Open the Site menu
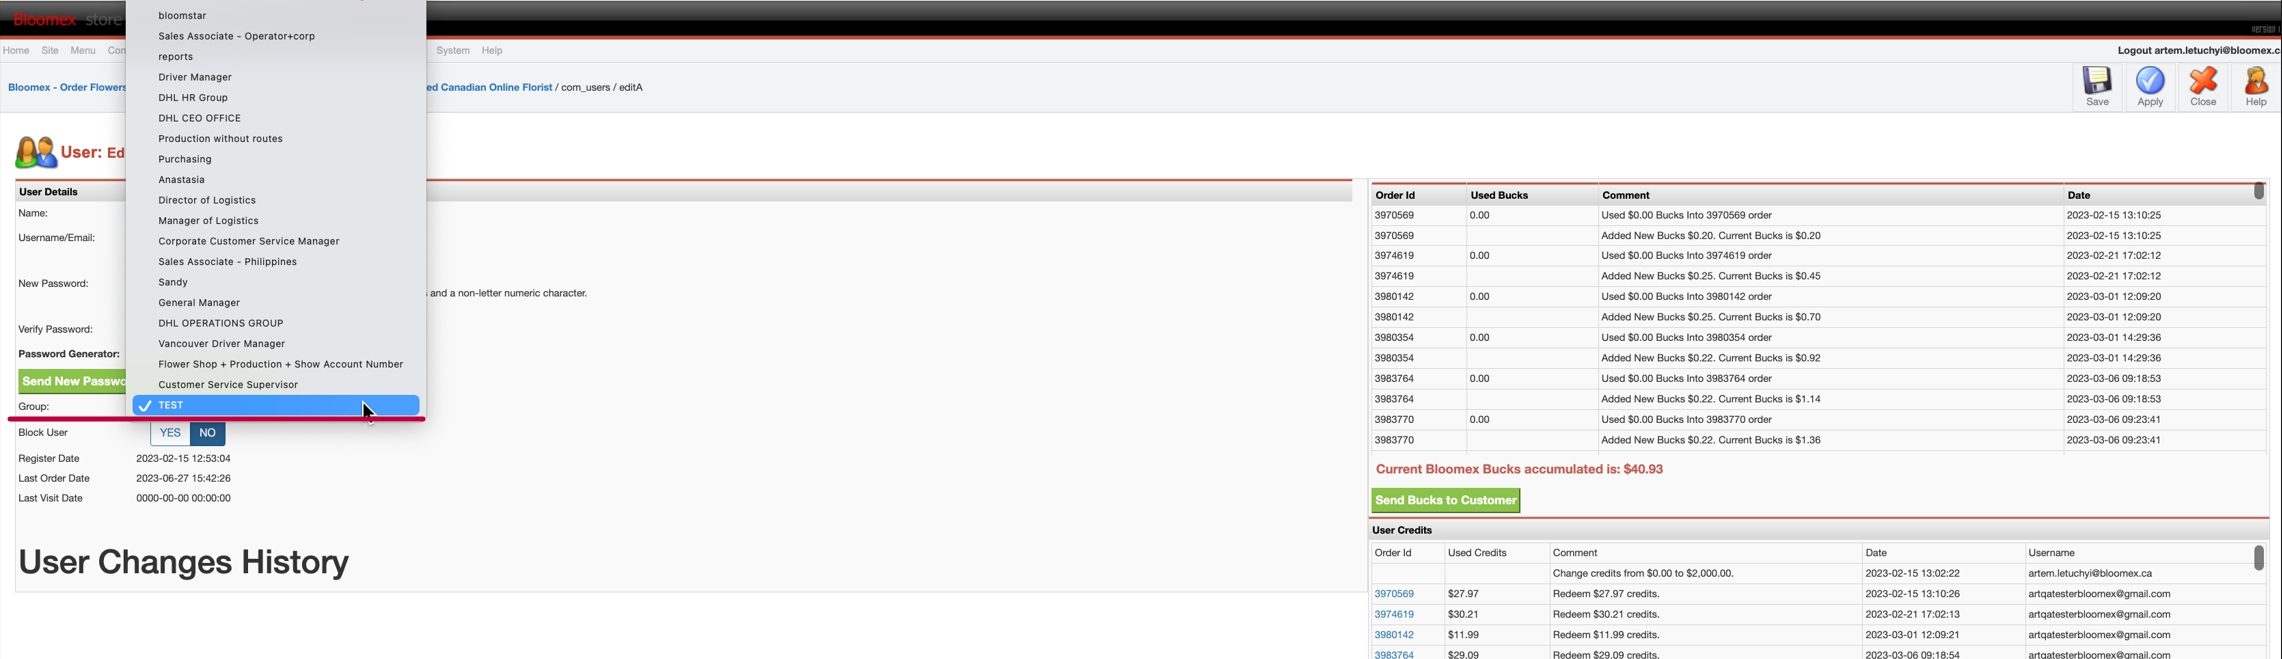The height and width of the screenshot is (659, 2282). click(50, 50)
